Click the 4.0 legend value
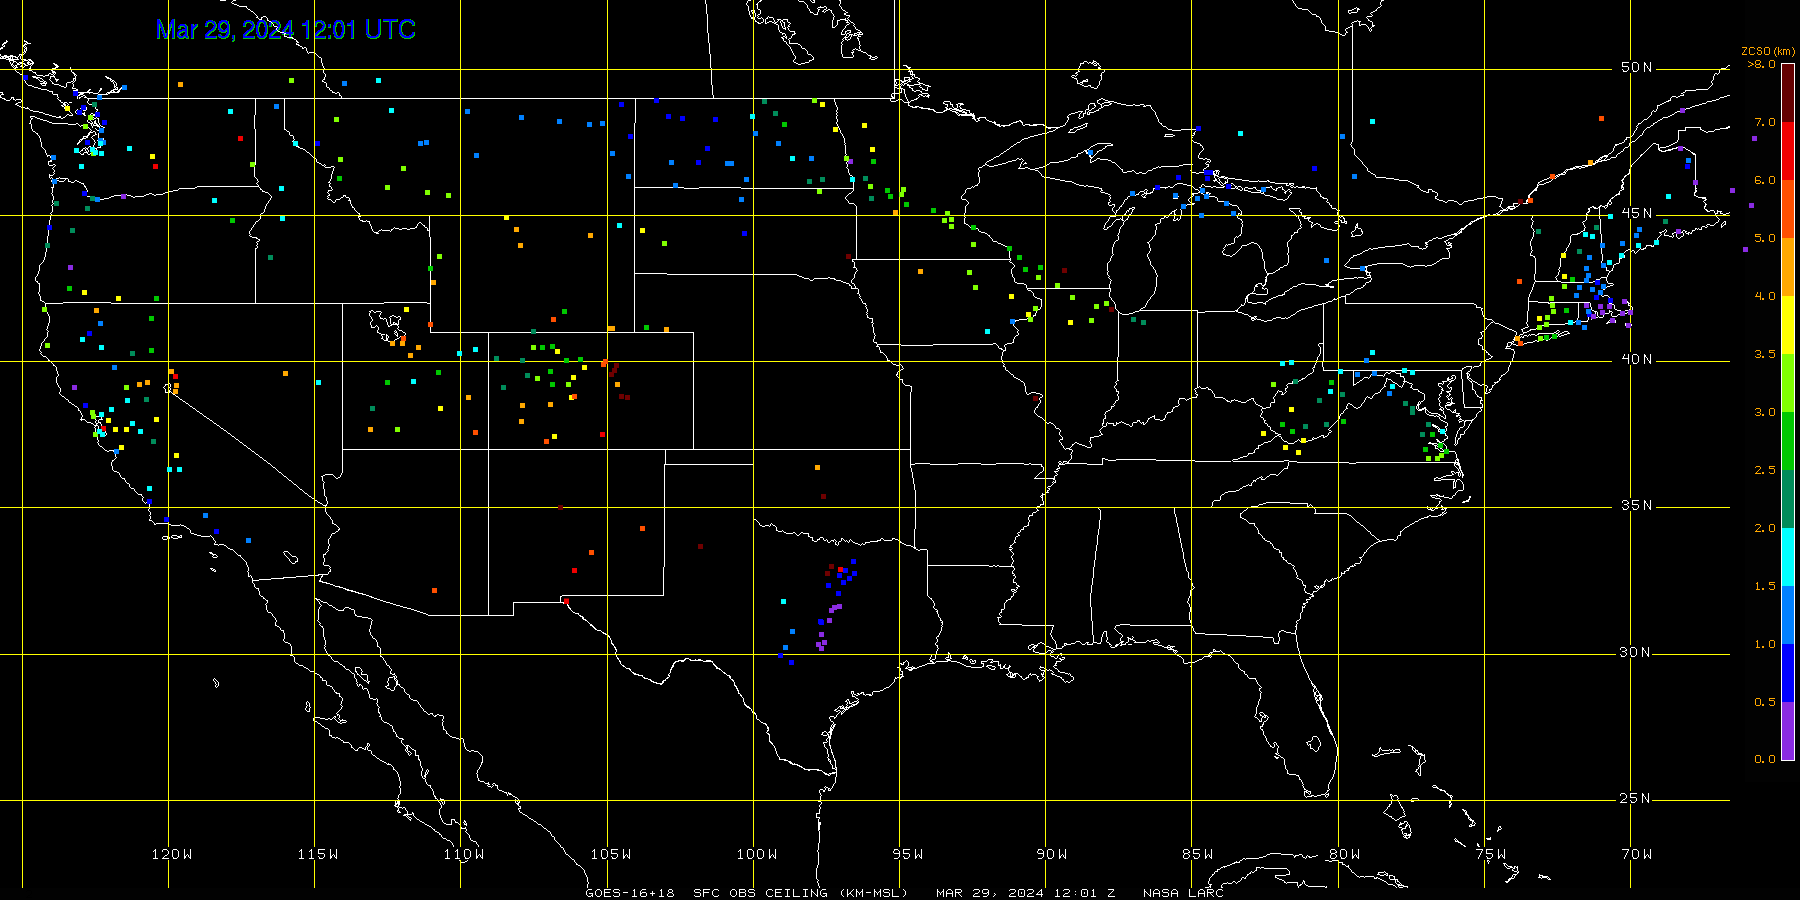This screenshot has height=900, width=1800. point(1765,297)
